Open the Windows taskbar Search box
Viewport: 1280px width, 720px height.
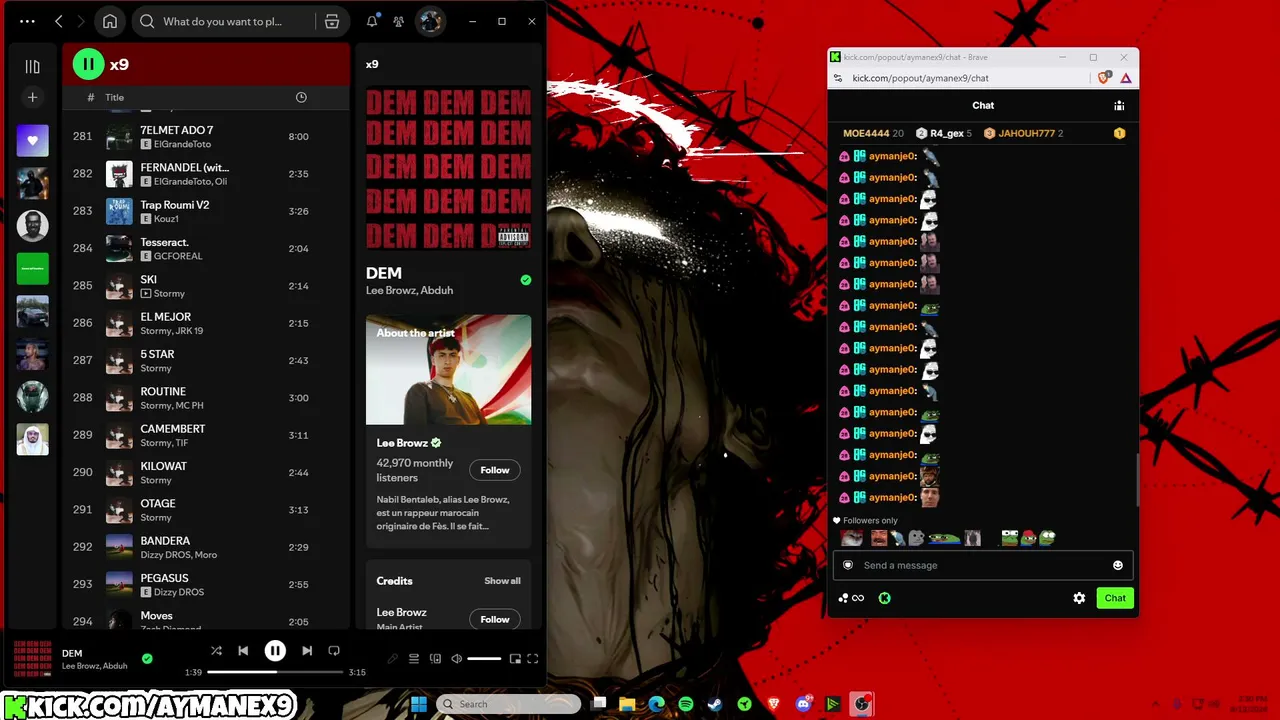[x=508, y=704]
